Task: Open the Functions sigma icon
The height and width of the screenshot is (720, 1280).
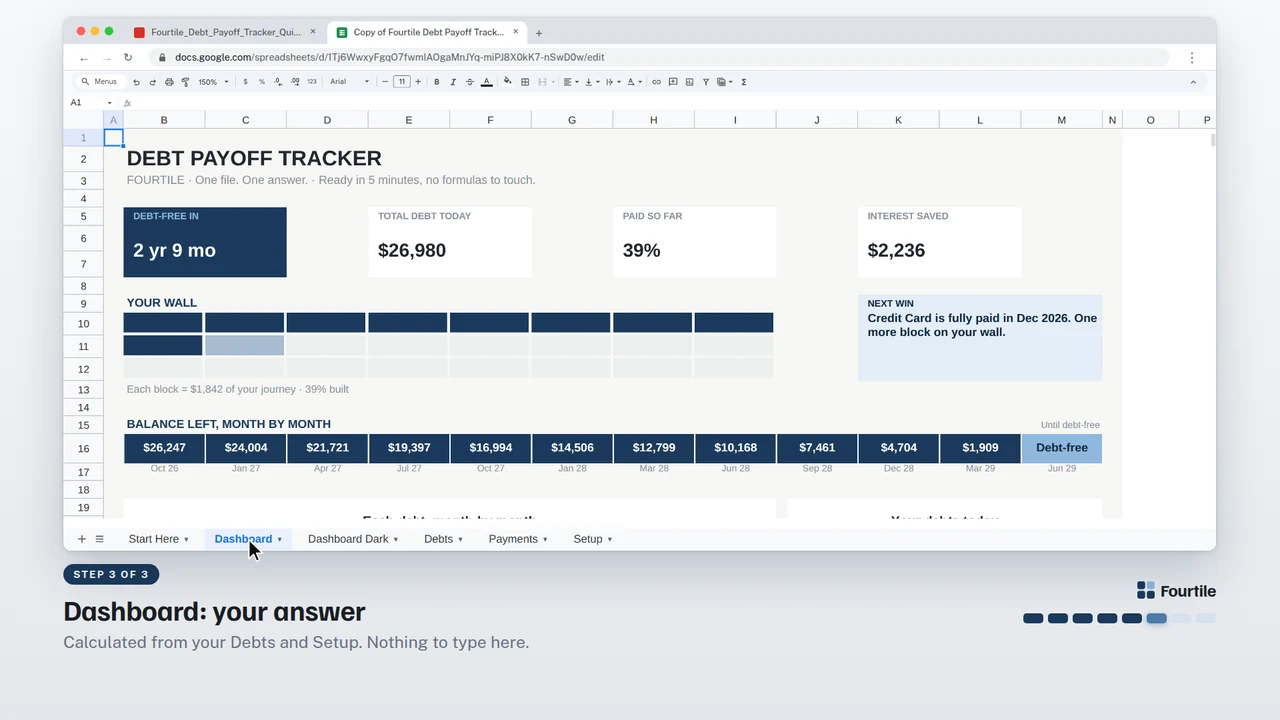Action: point(744,82)
